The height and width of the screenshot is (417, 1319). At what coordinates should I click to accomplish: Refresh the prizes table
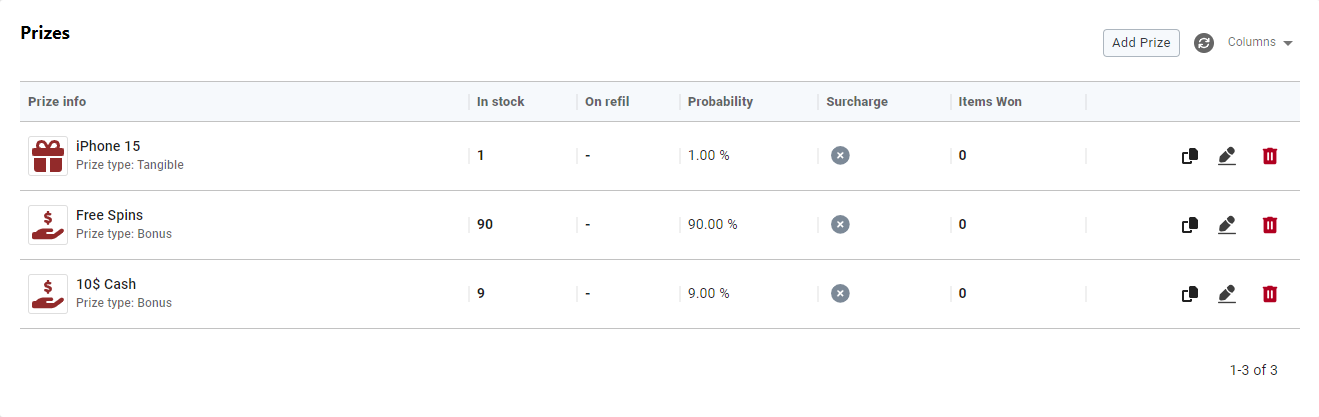(x=1204, y=43)
